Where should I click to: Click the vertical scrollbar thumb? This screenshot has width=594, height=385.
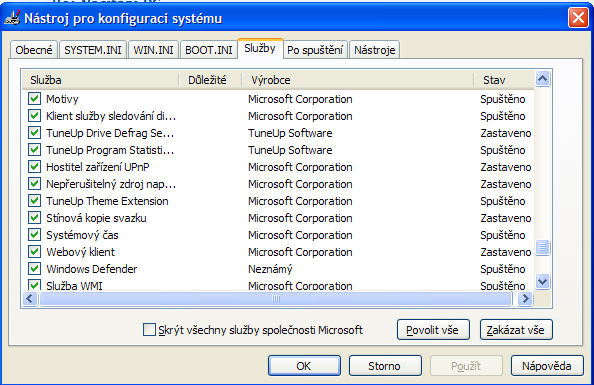[542, 247]
